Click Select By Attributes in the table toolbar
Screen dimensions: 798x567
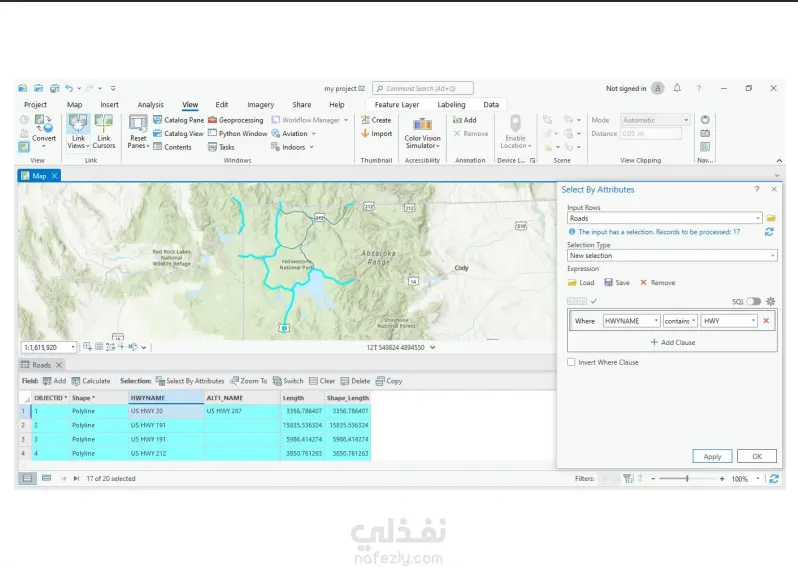coord(190,381)
